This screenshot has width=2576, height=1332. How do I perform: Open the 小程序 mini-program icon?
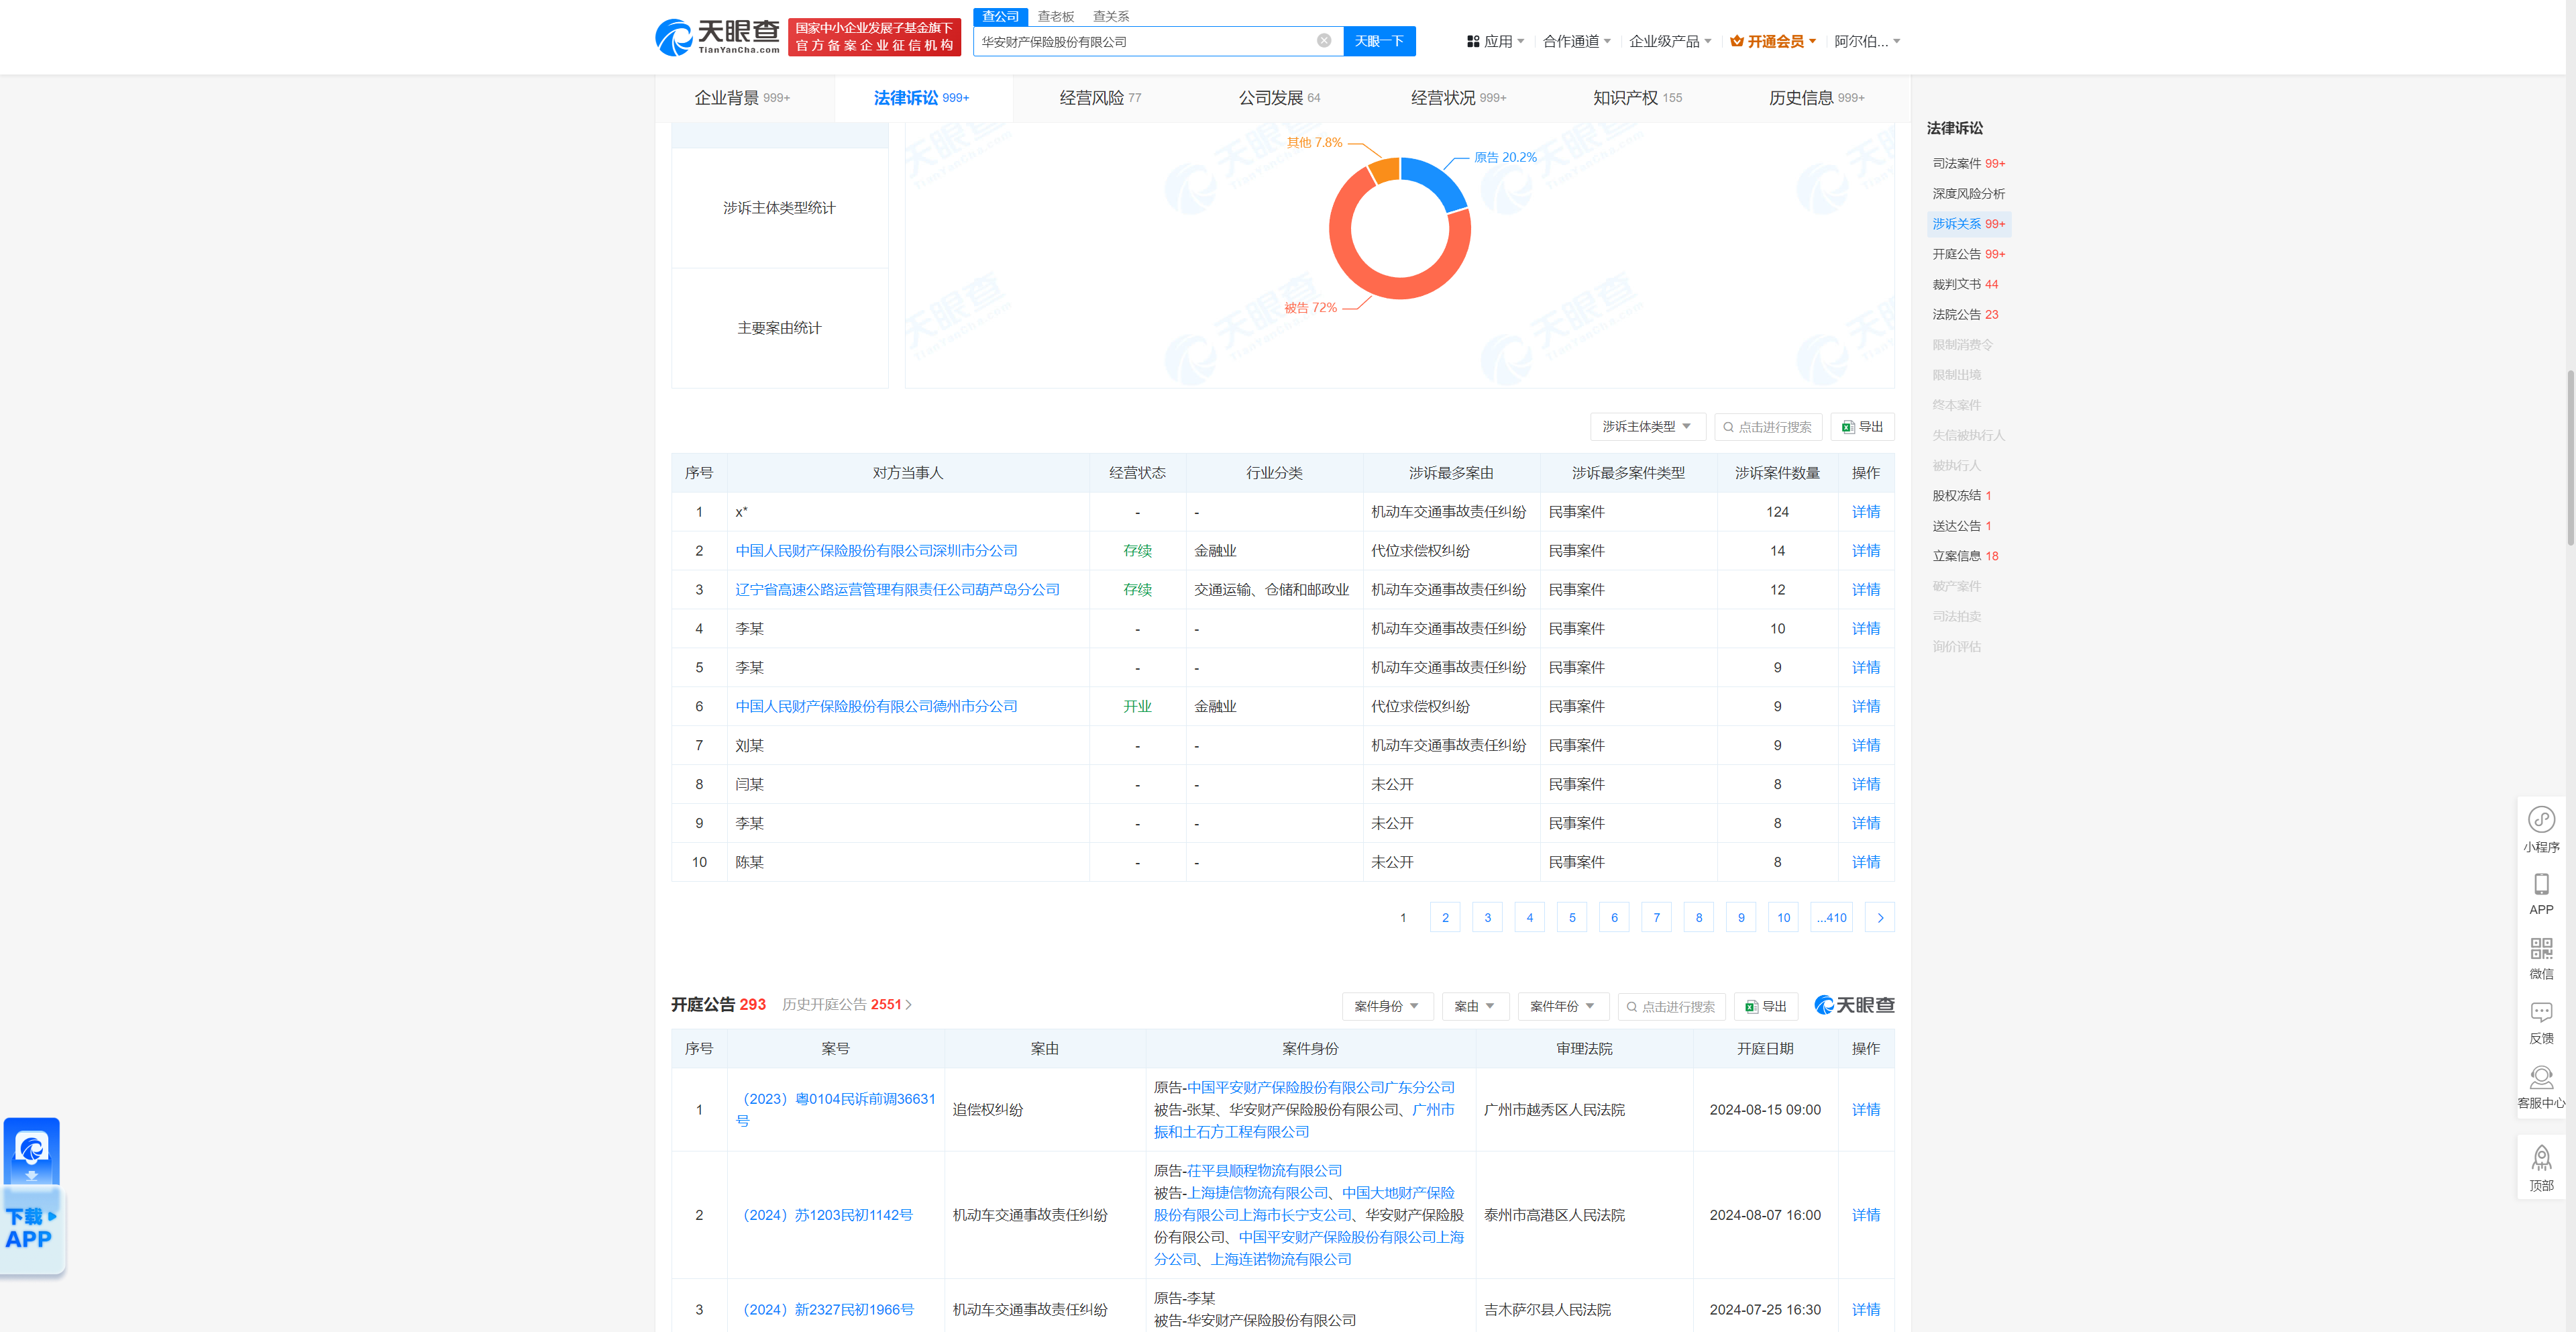(2541, 820)
